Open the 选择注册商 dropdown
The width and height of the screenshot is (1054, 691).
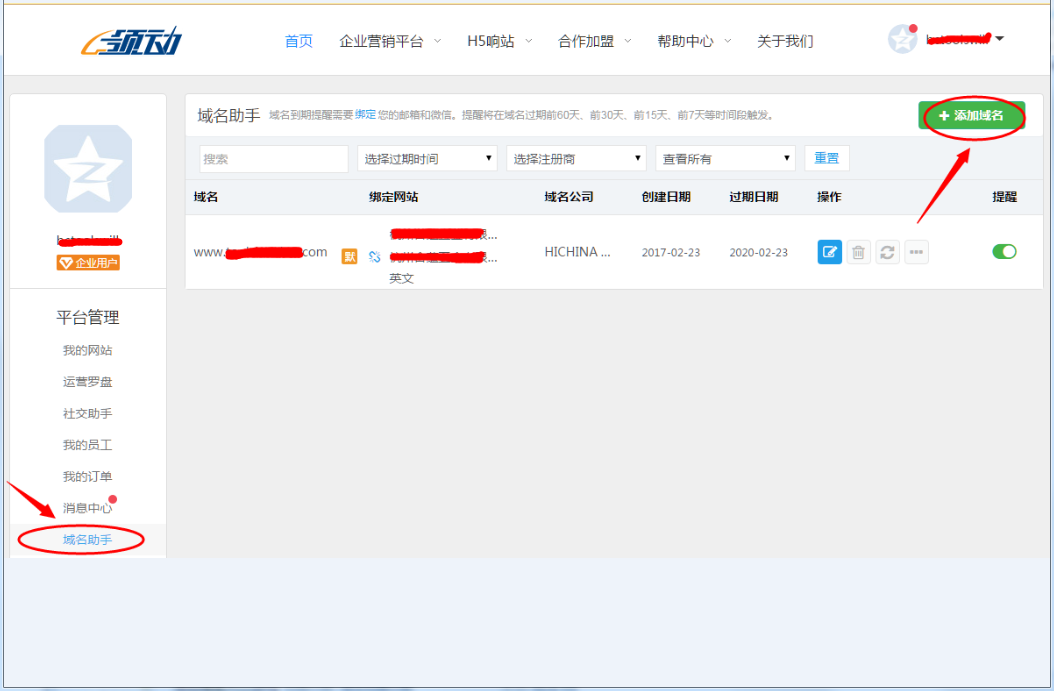click(576, 159)
